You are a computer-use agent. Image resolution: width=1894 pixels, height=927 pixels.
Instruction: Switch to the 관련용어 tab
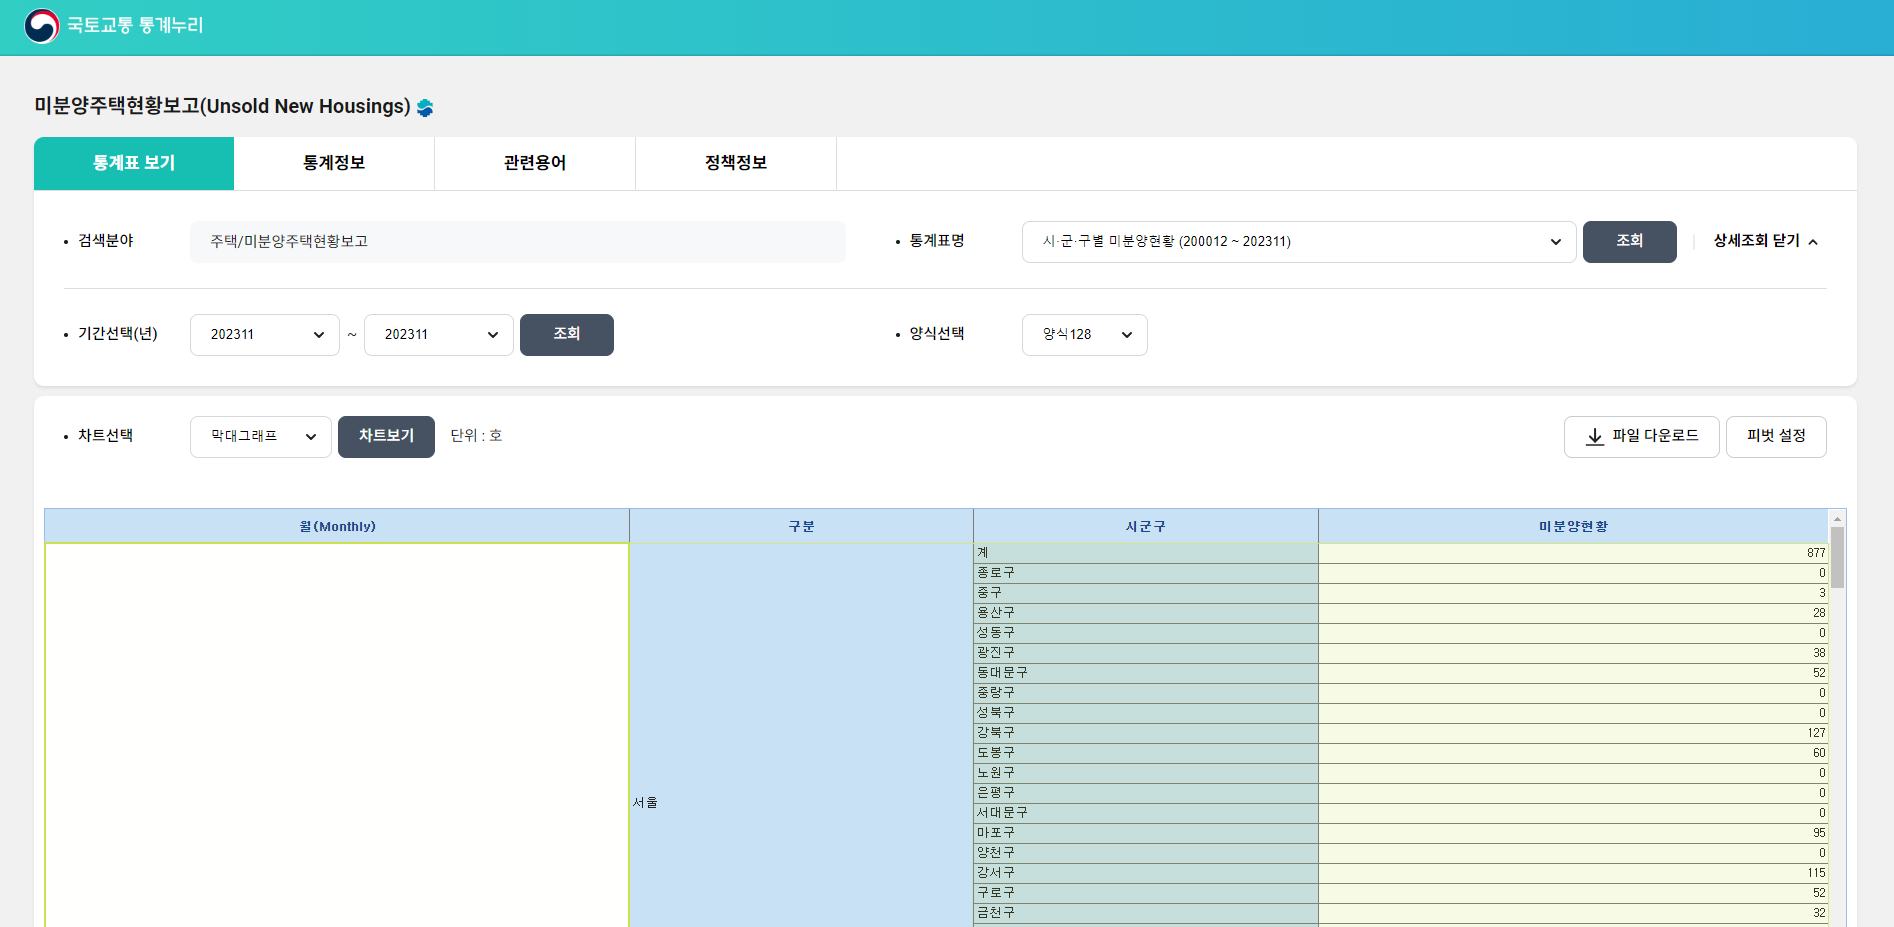tap(535, 162)
